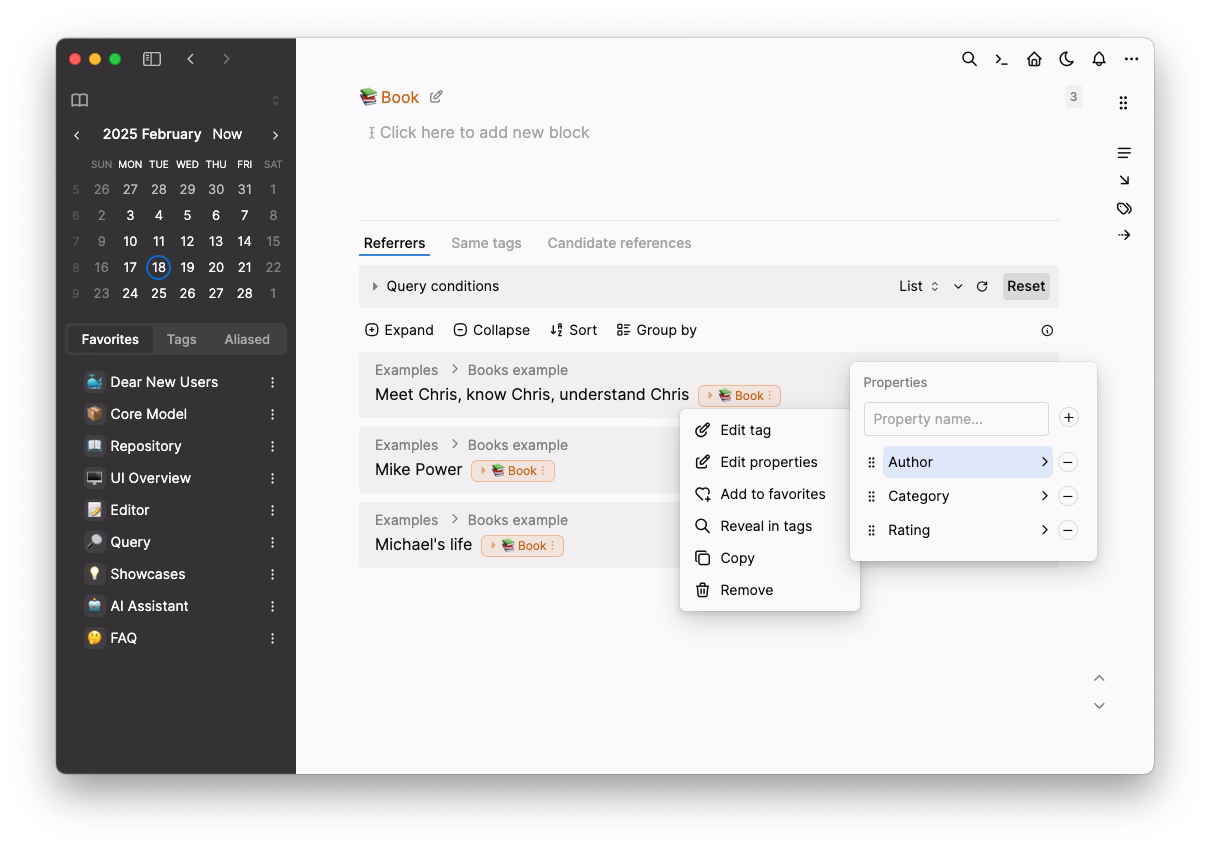The width and height of the screenshot is (1210, 848).
Task: Go forward with the right arrow
Action: pos(226,59)
